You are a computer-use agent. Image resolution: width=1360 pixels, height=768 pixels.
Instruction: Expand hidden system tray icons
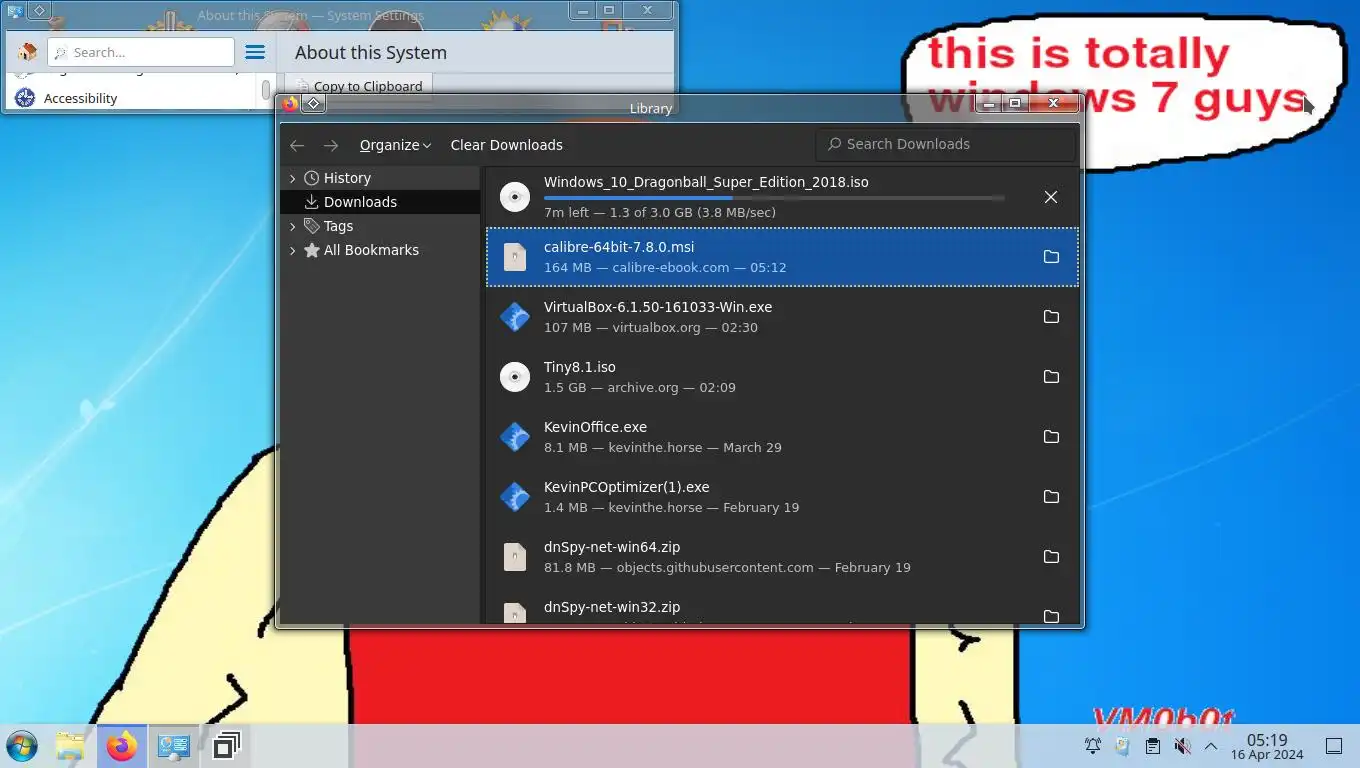pyautogui.click(x=1211, y=746)
